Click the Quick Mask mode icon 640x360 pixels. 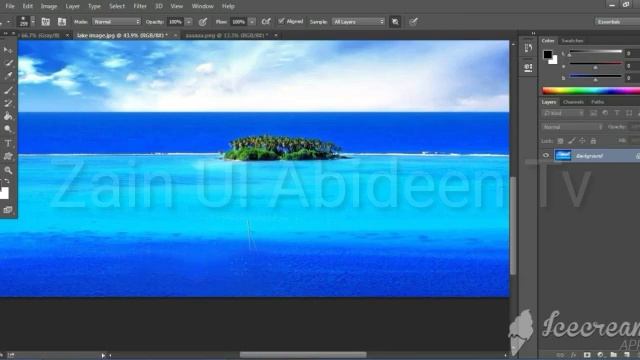coord(8,210)
